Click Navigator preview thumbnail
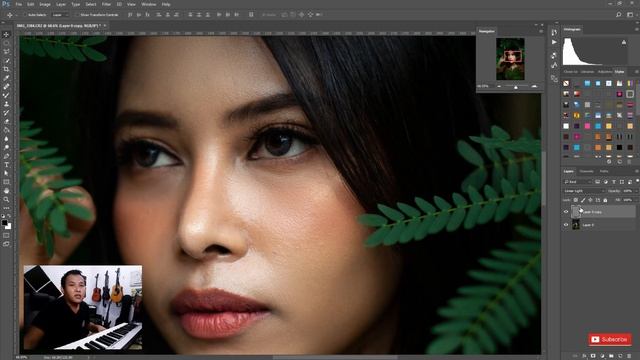The height and width of the screenshot is (360, 640). click(x=510, y=59)
